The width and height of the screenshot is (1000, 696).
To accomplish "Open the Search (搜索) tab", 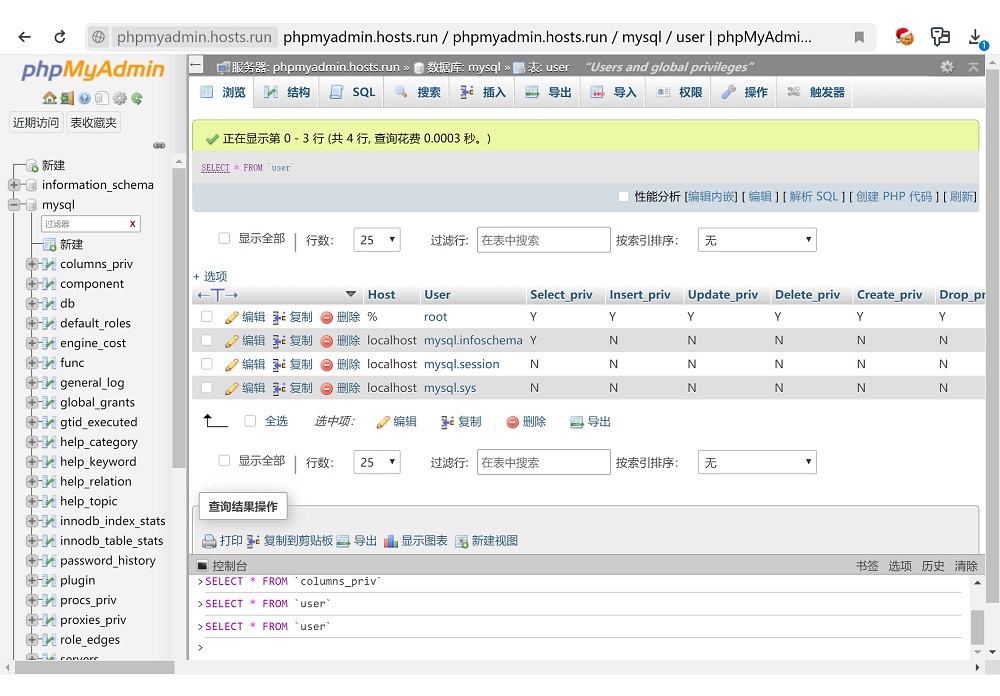I will click(x=417, y=93).
